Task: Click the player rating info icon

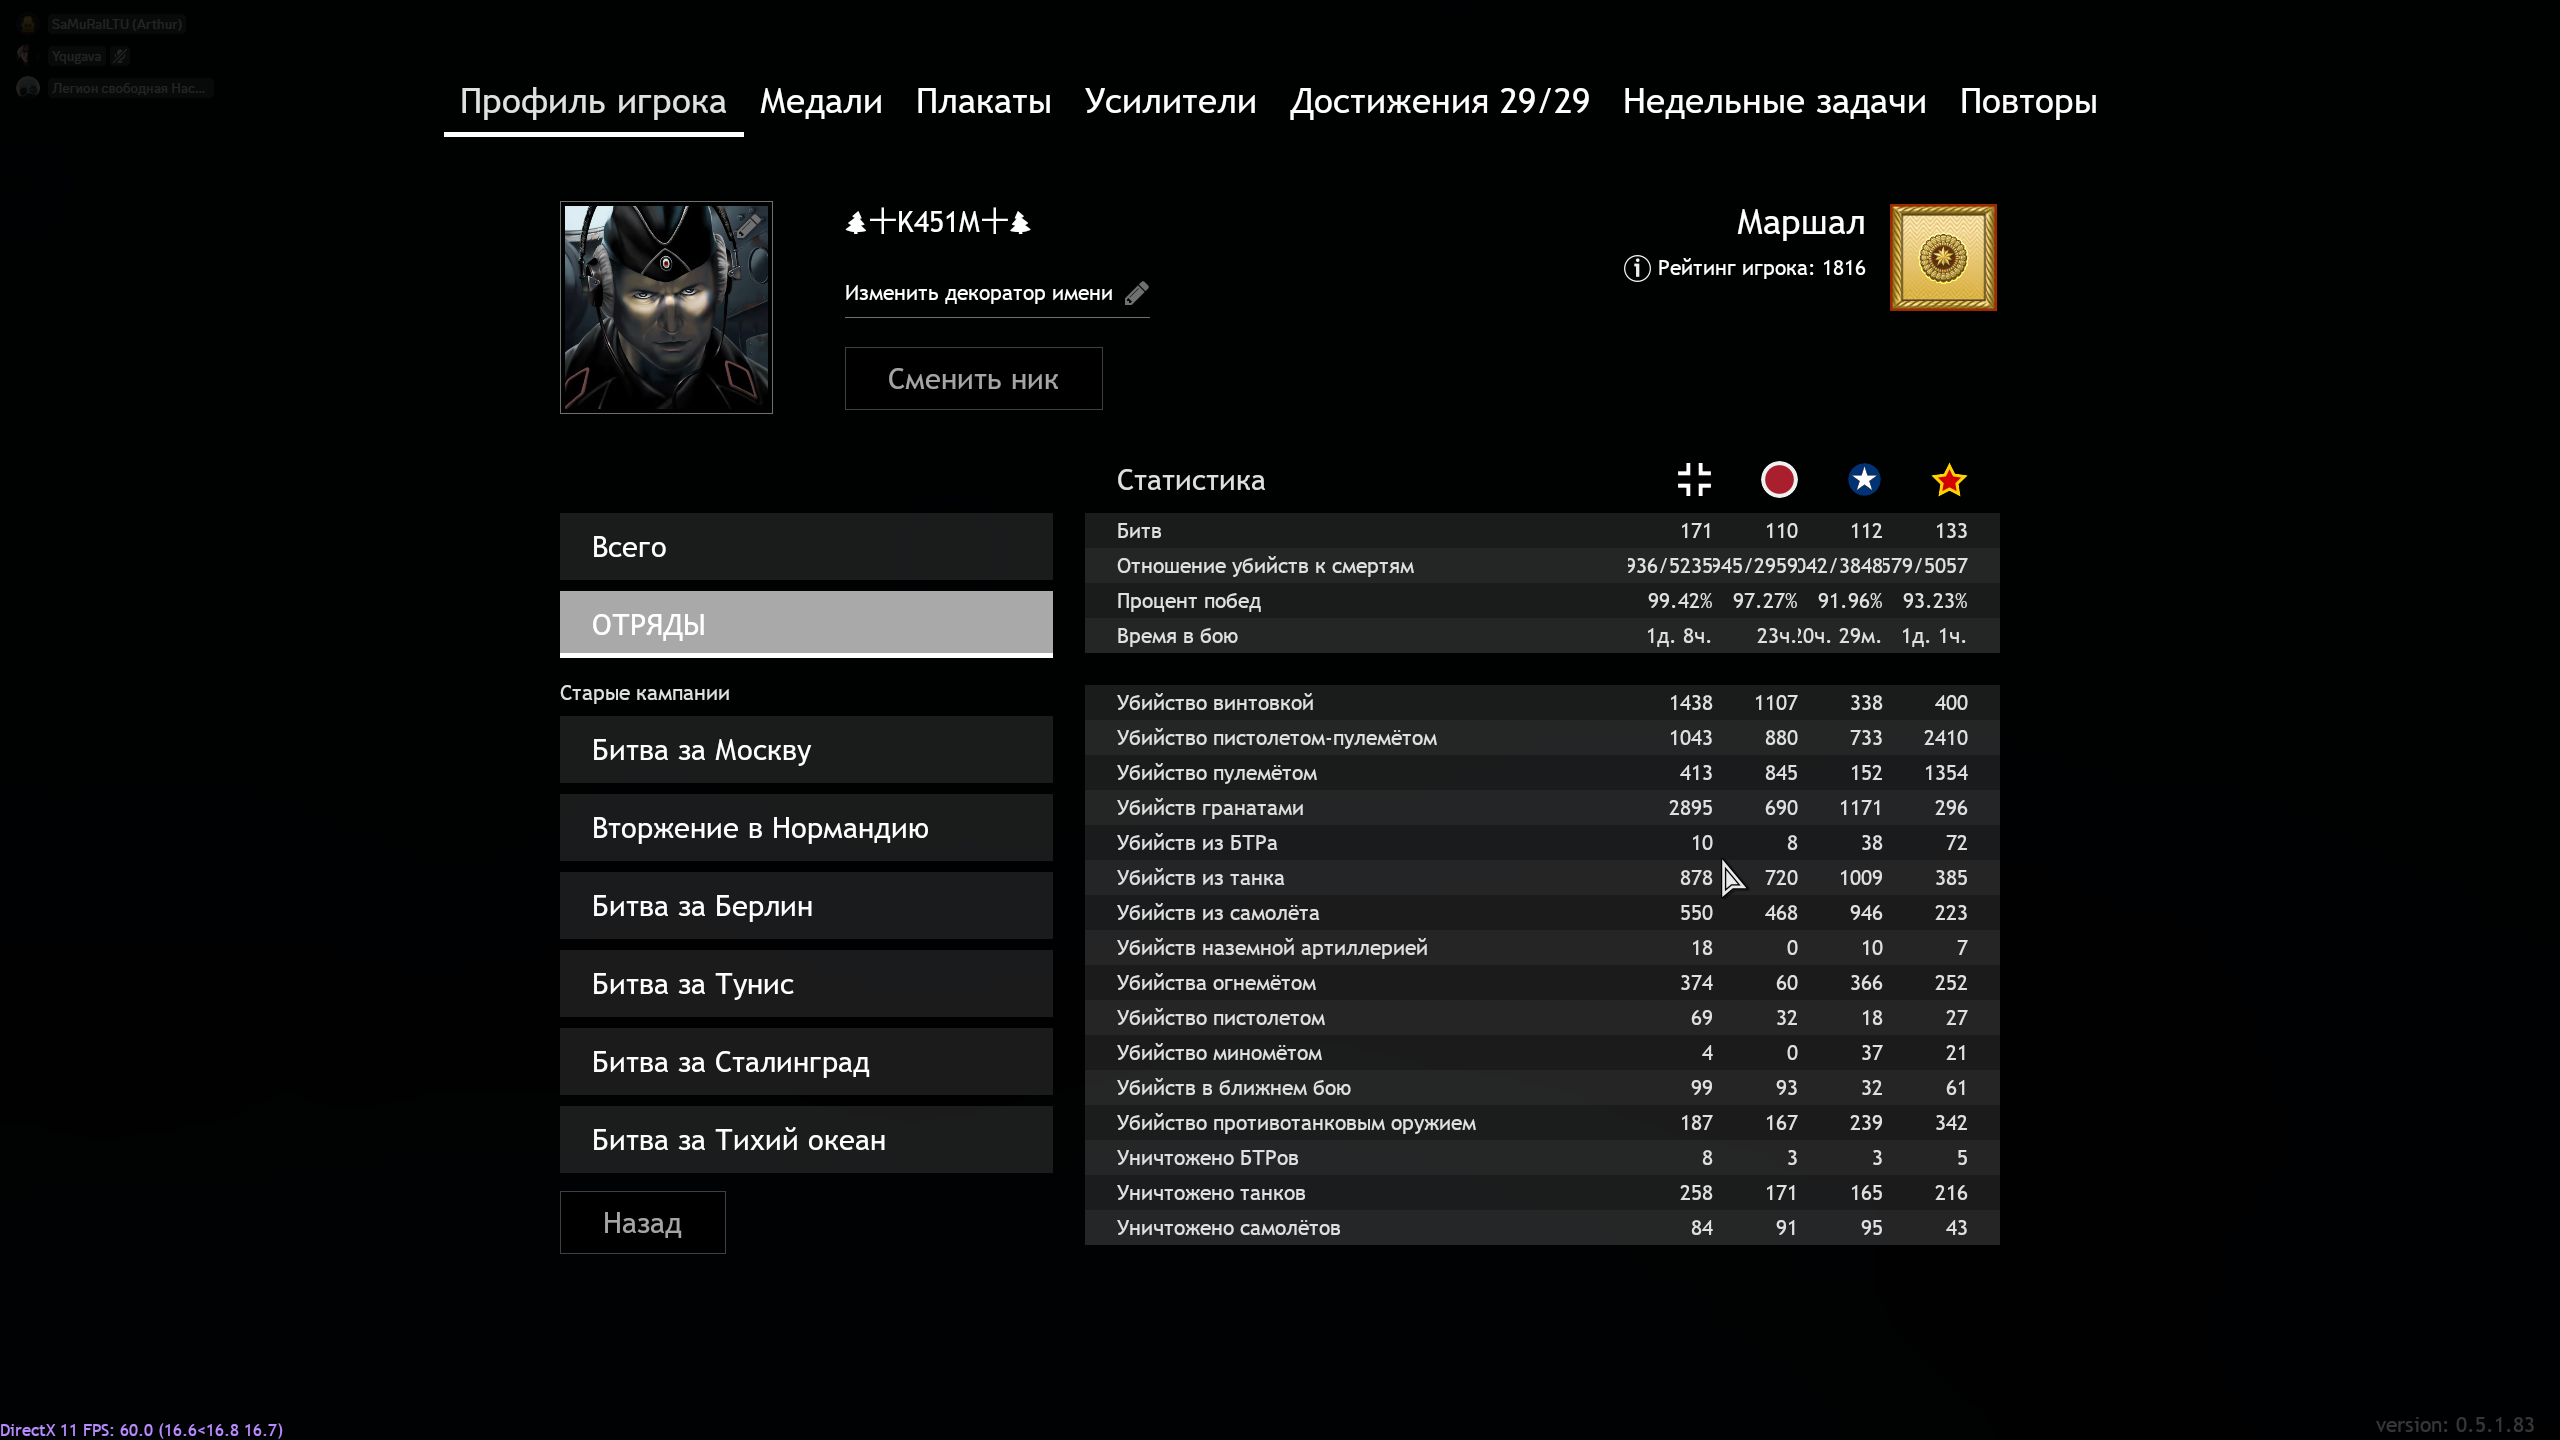Action: [1636, 268]
